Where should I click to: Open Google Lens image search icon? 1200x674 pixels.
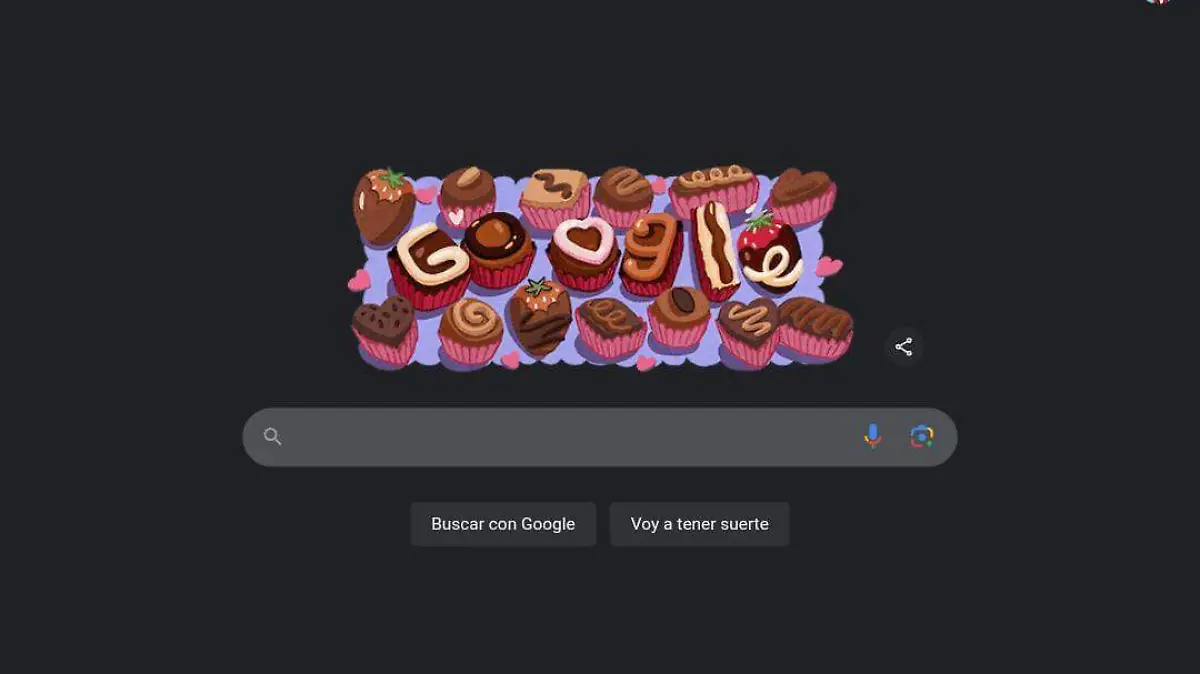tap(922, 436)
